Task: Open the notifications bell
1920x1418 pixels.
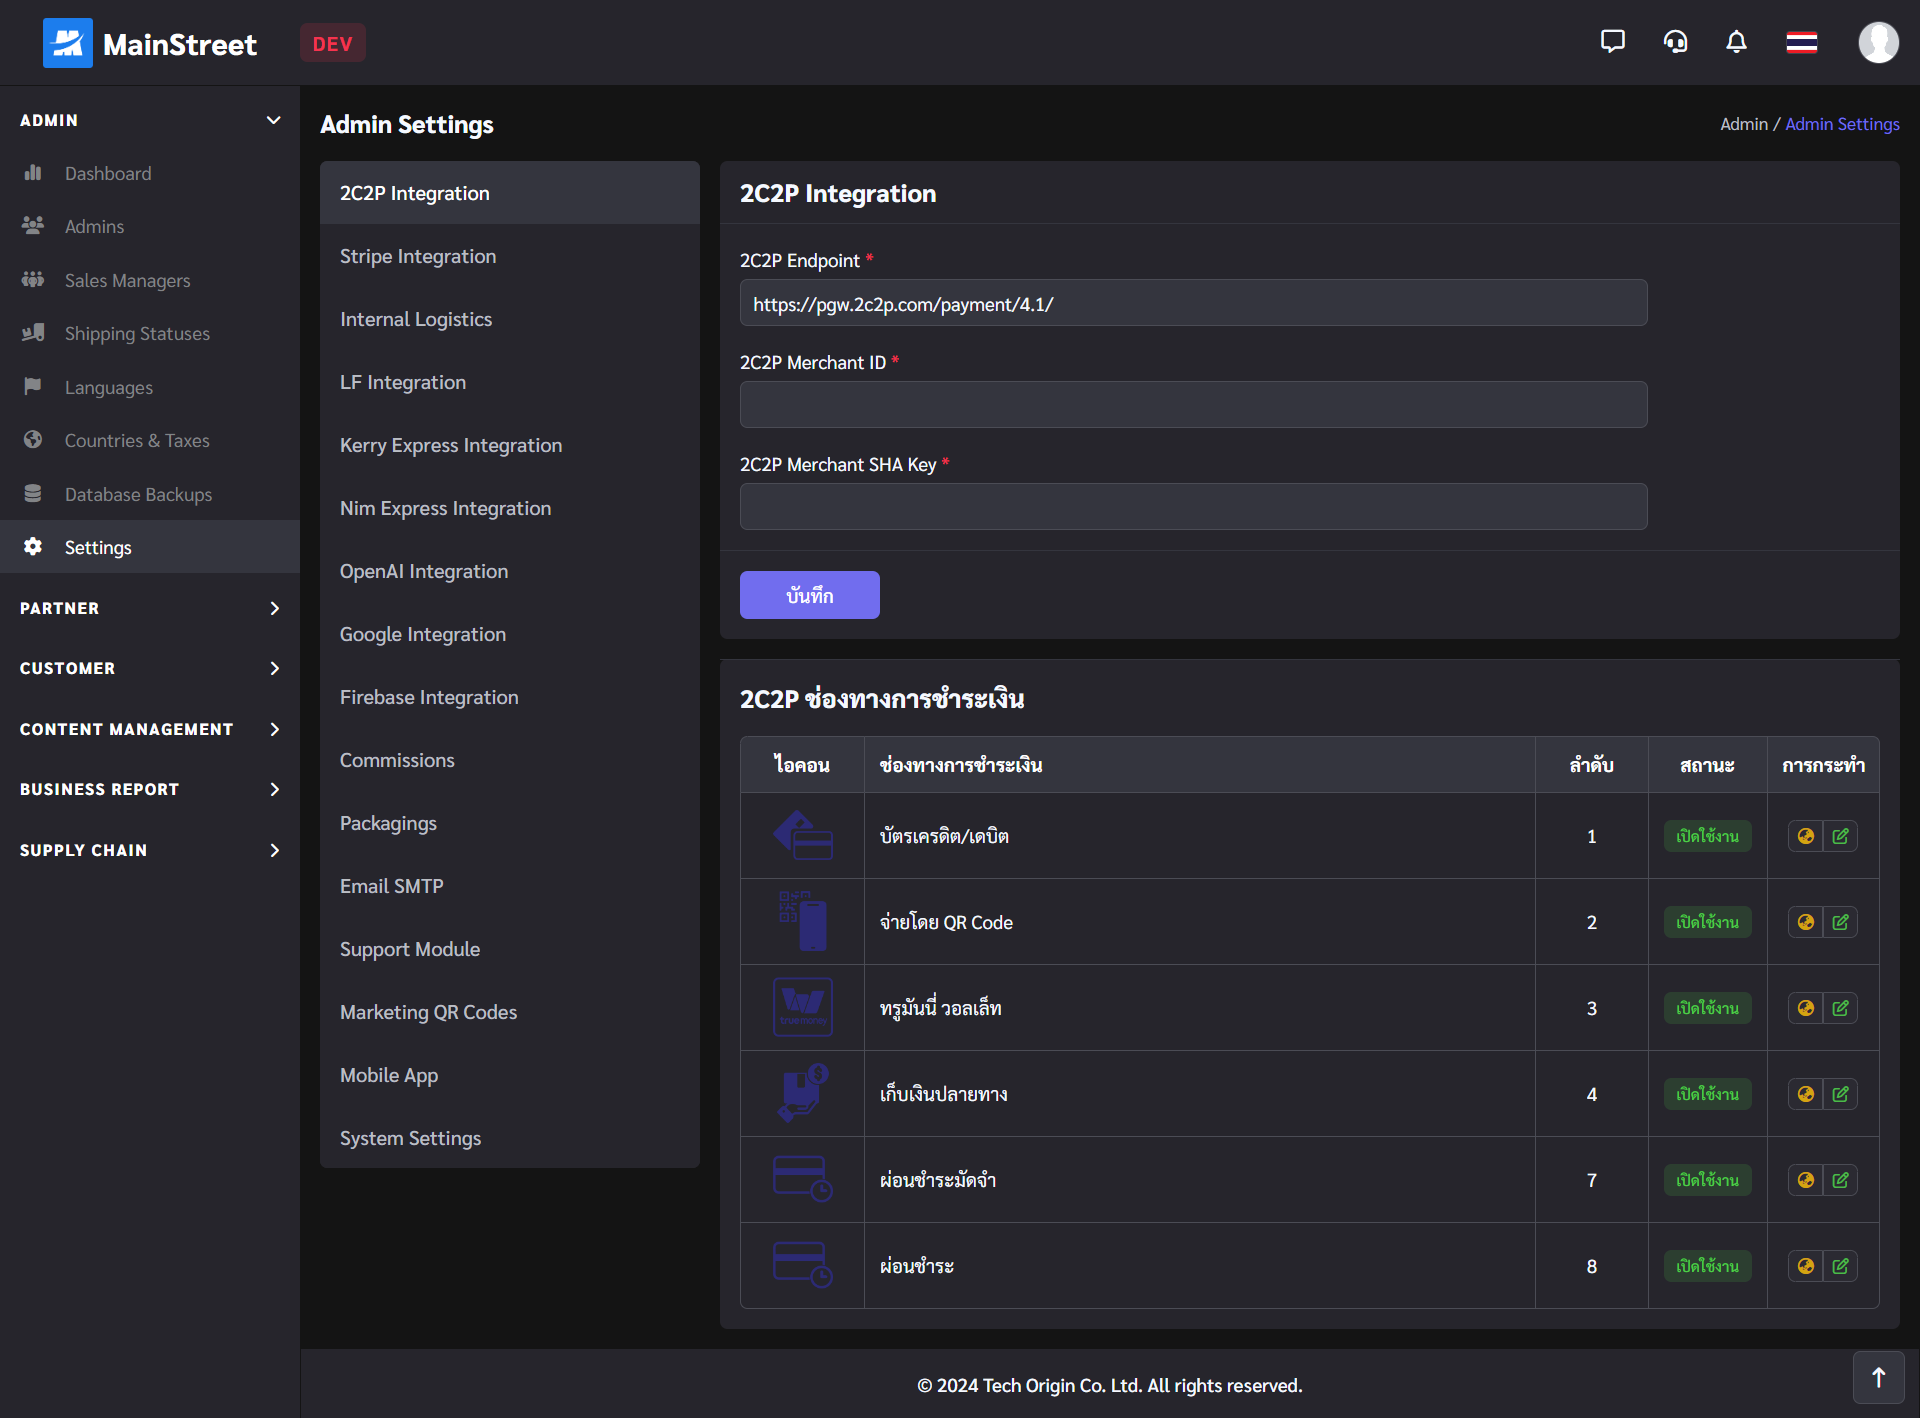Action: [1737, 42]
